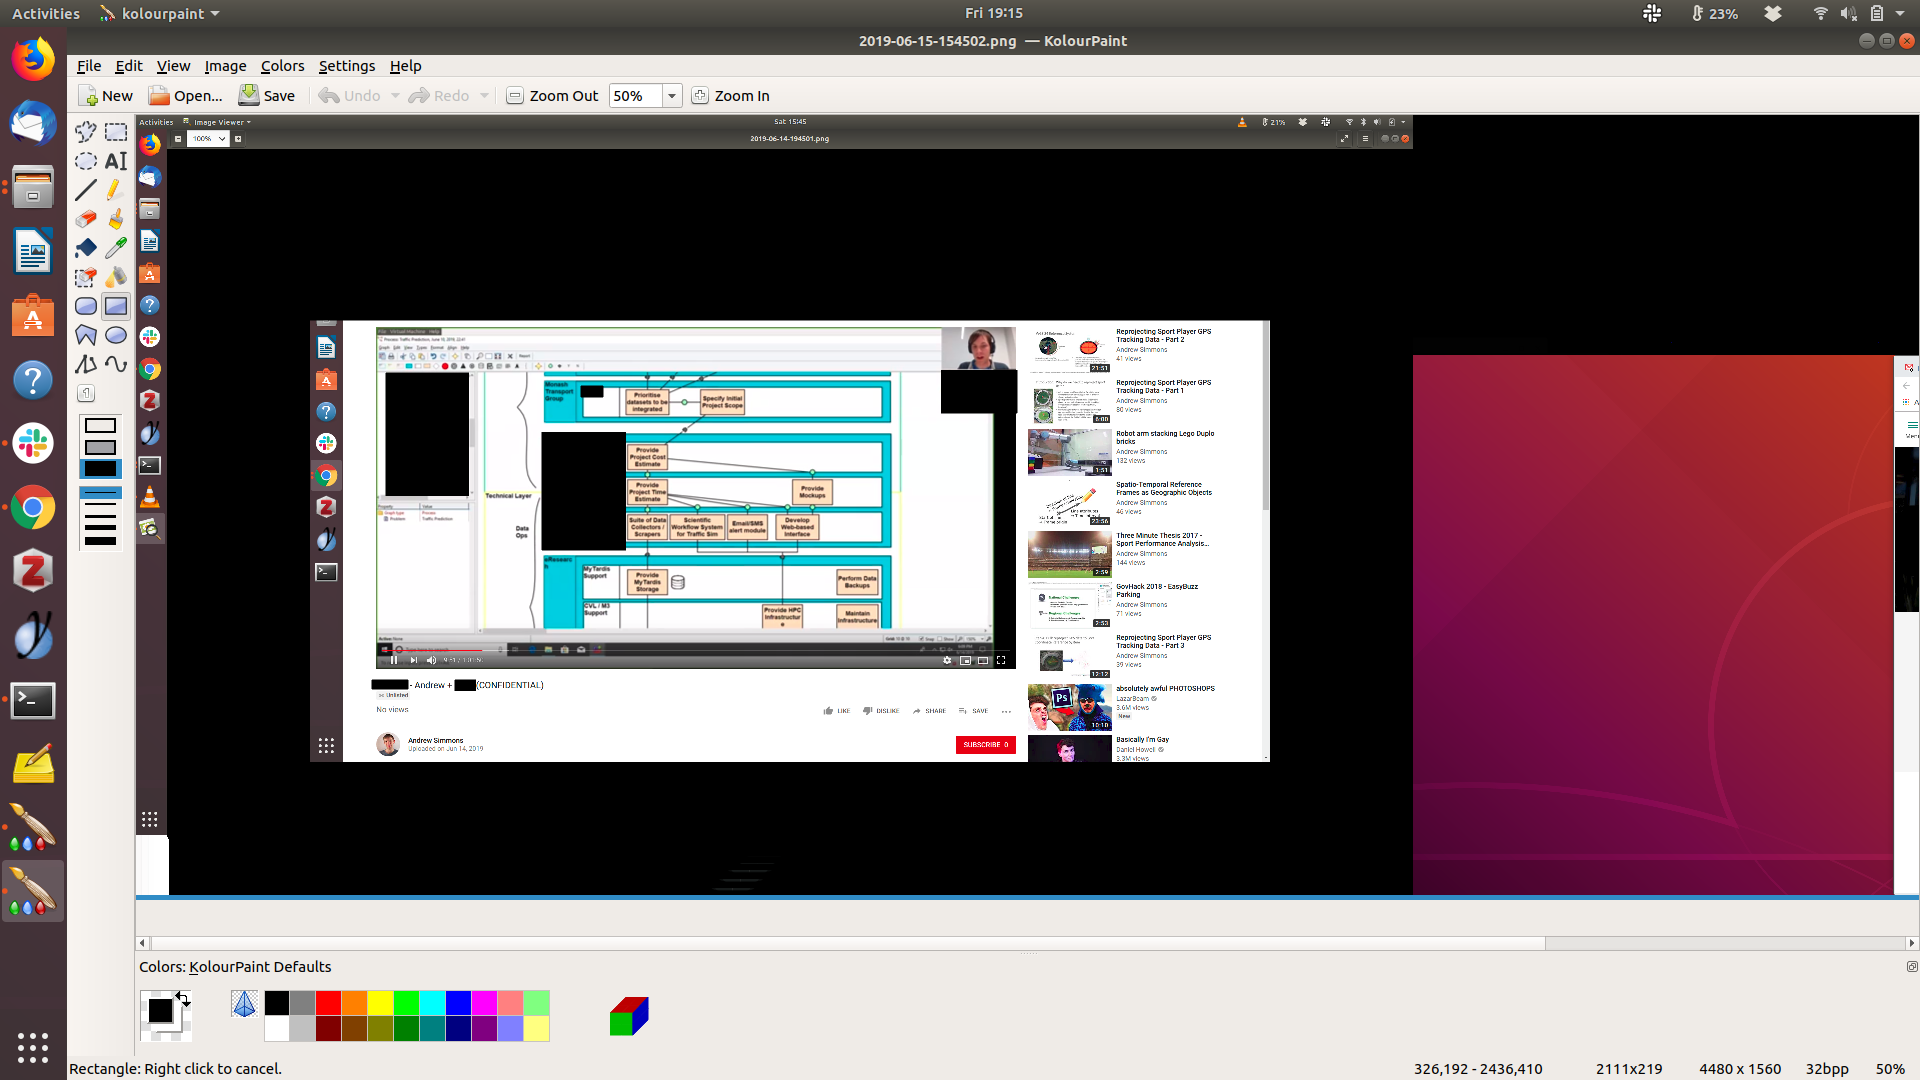Expand the Undo history arrow
Viewport: 1920px width, 1080px height.
(395, 96)
